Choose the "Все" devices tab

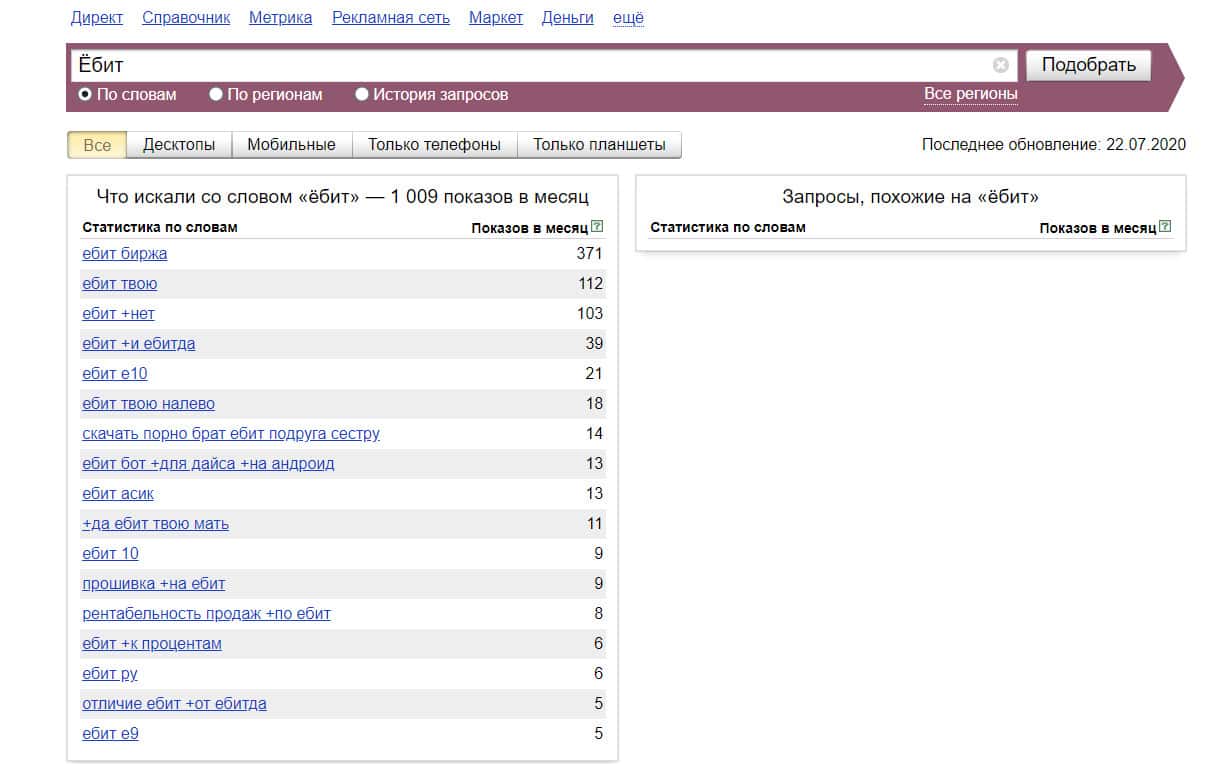coord(97,145)
